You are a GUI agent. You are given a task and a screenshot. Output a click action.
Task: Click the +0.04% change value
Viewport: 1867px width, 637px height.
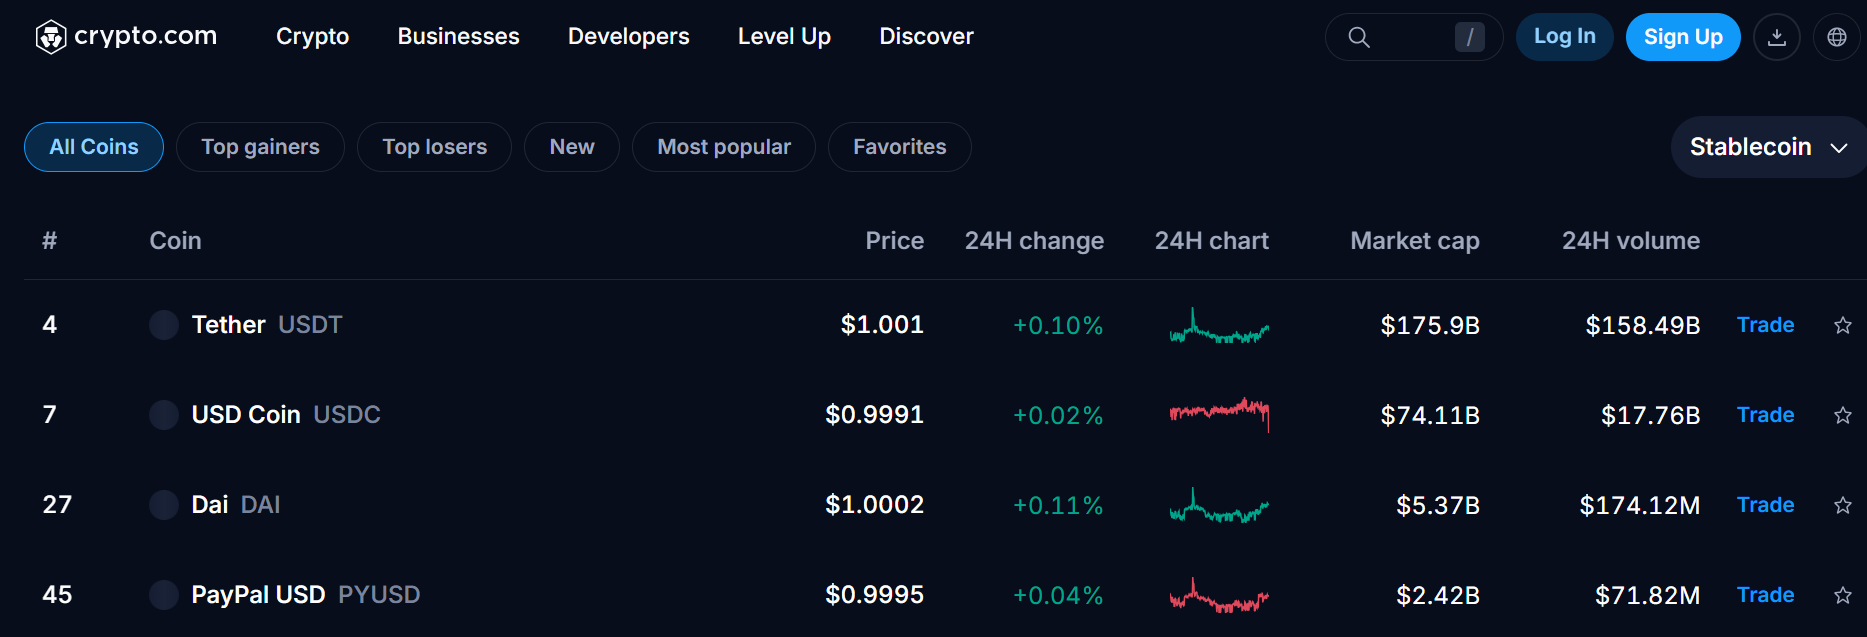click(1058, 596)
